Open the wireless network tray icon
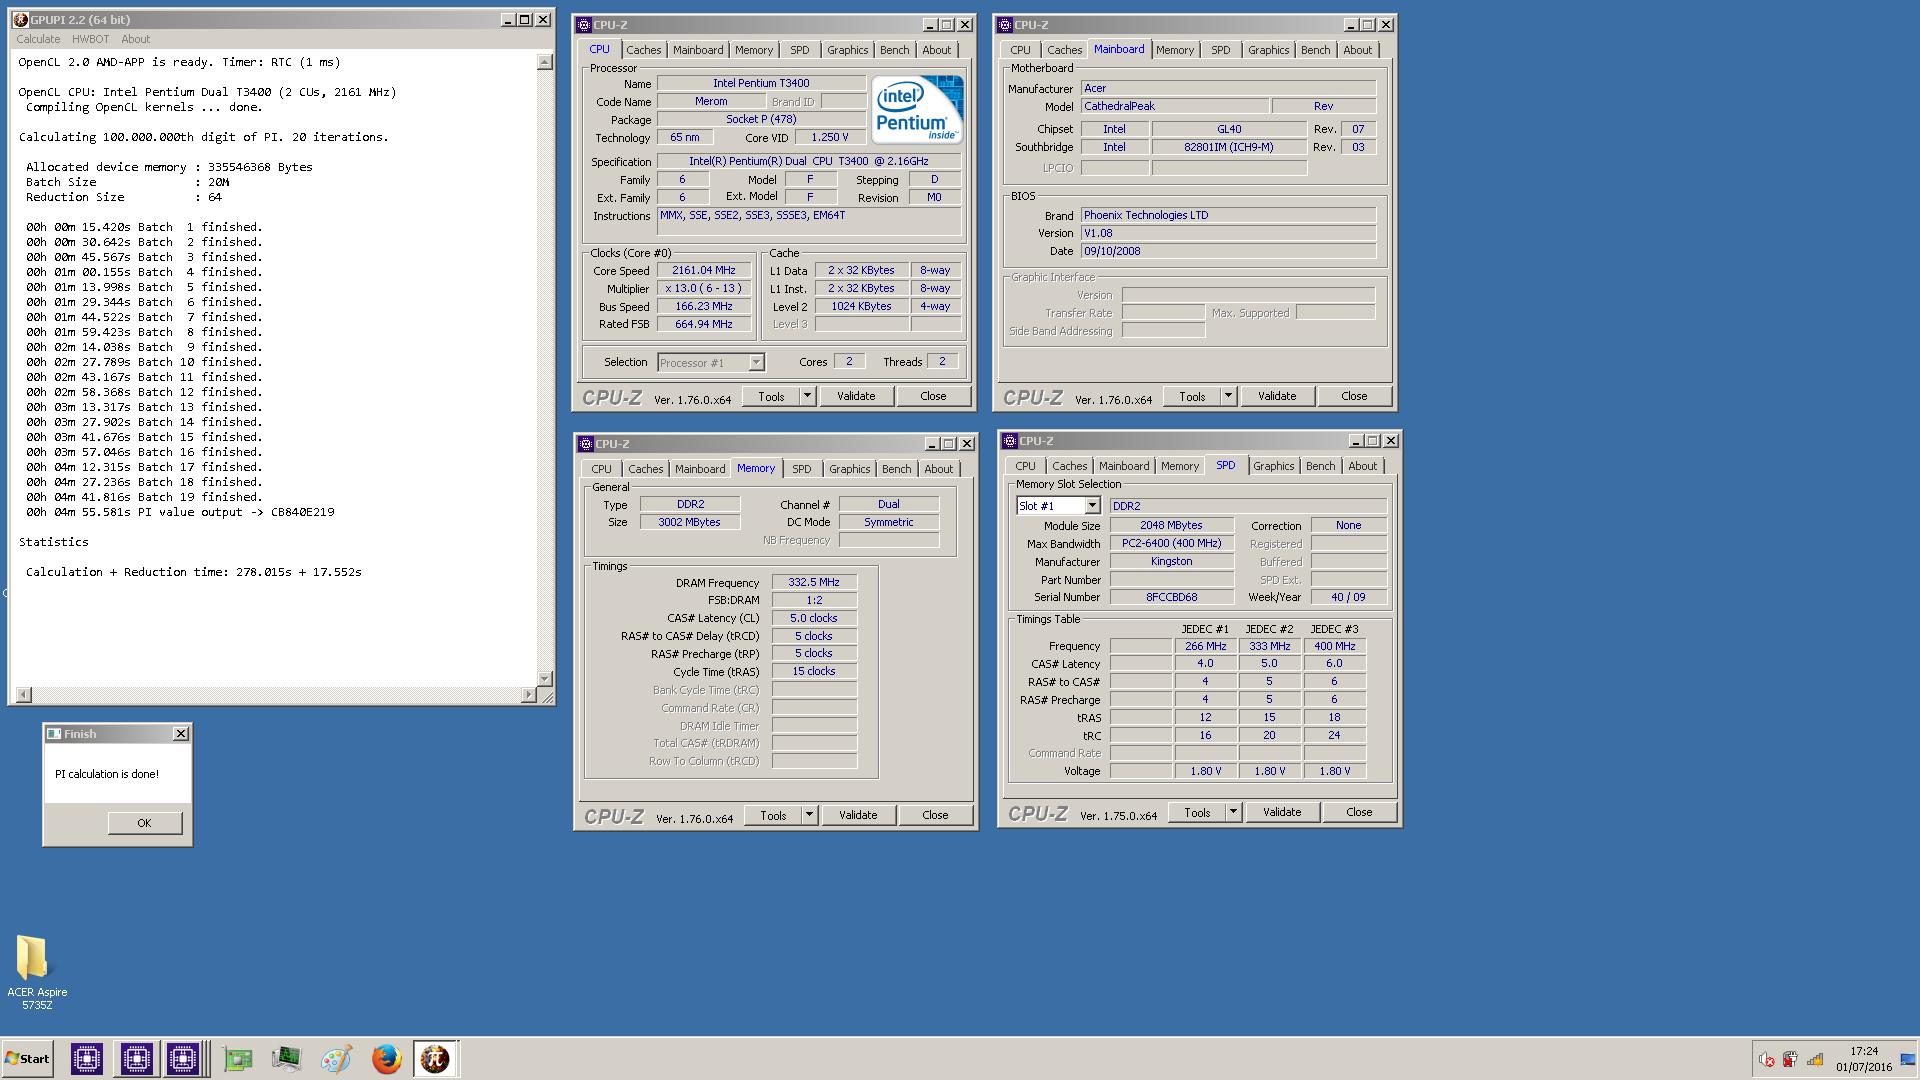 pyautogui.click(x=1814, y=1060)
